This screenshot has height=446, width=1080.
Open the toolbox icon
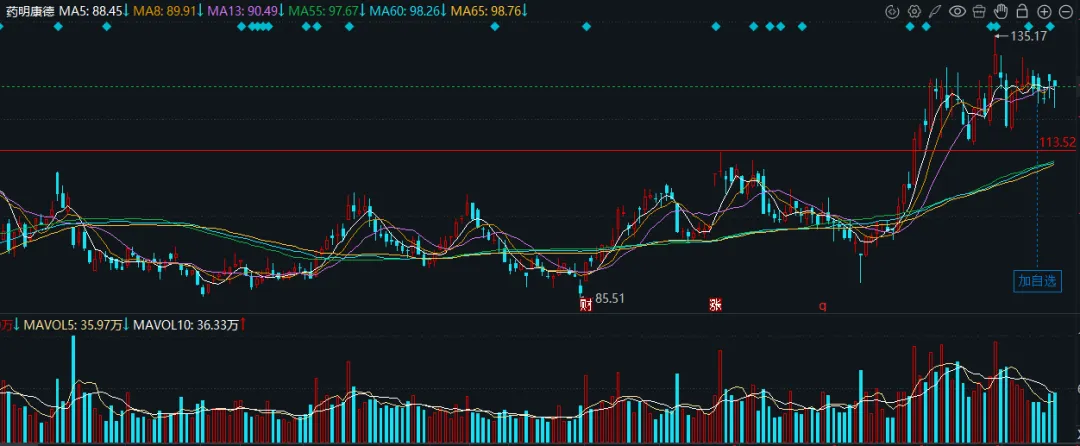pyautogui.click(x=979, y=11)
